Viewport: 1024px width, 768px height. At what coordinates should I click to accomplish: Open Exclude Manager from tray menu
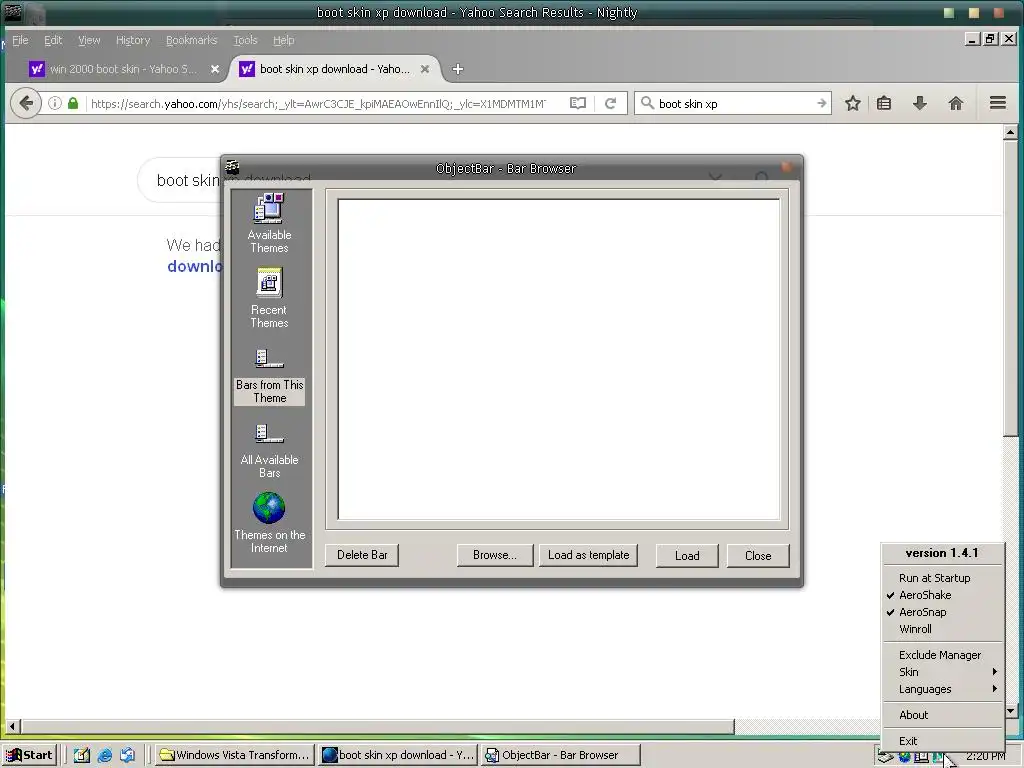(942, 655)
